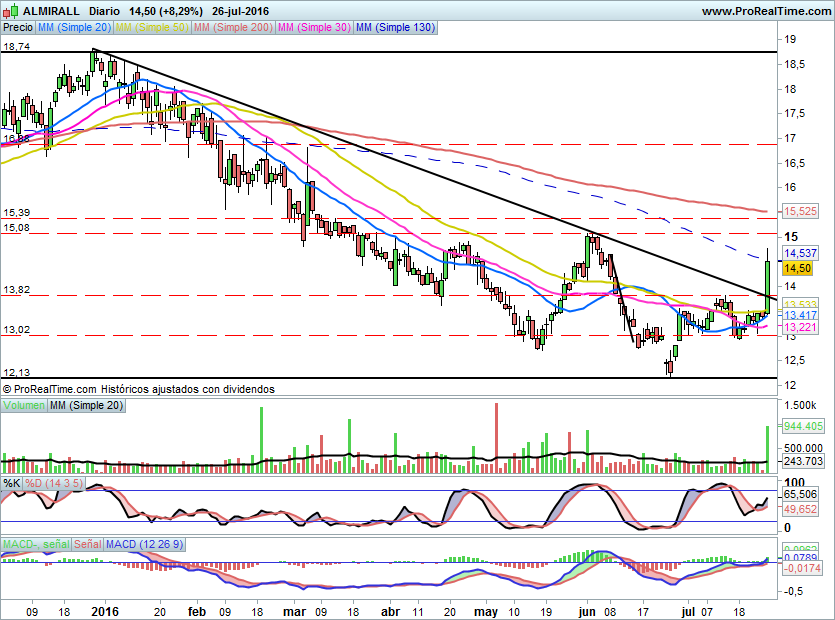This screenshot has width=835, height=620.
Task: Select the Volumen indicator label
Action: tap(23, 405)
